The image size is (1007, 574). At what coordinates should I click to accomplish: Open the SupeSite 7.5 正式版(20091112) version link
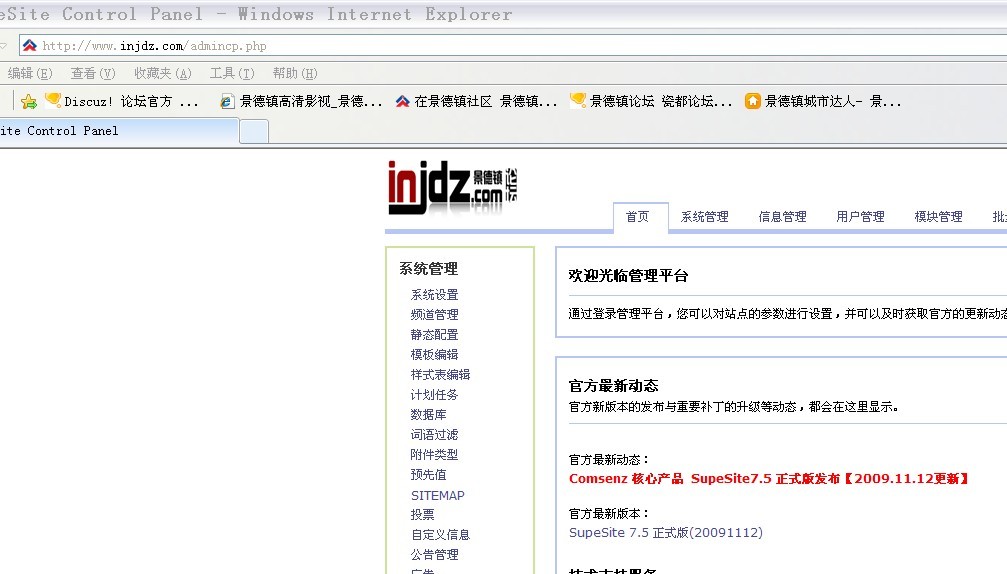point(666,532)
